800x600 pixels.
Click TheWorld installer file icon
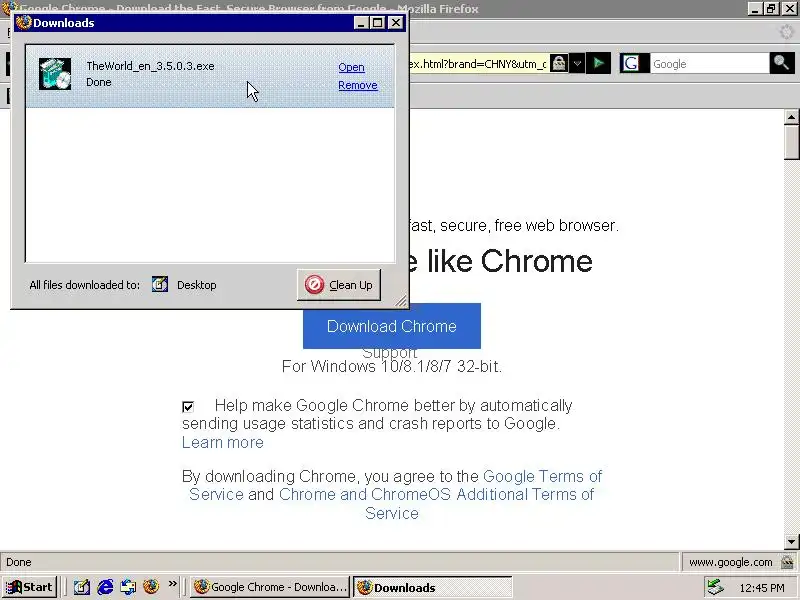55,74
